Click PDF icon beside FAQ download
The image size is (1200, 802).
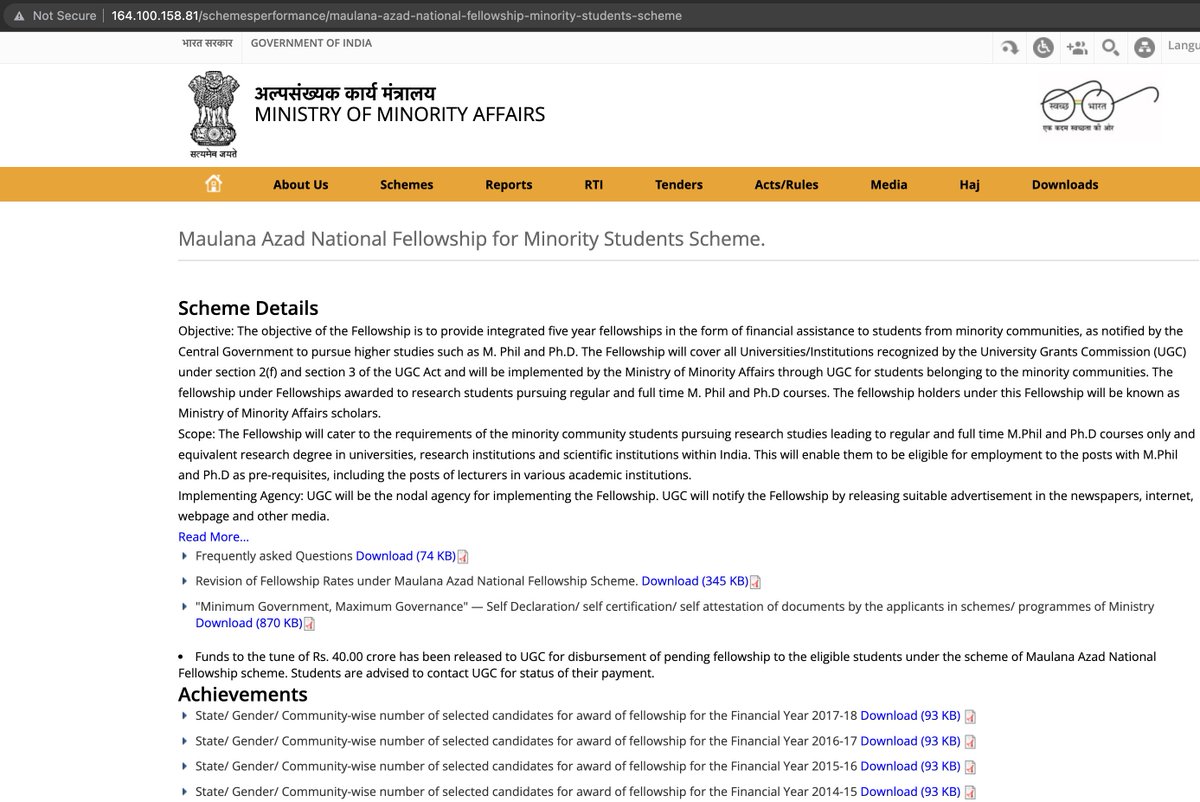pyautogui.click(x=463, y=557)
